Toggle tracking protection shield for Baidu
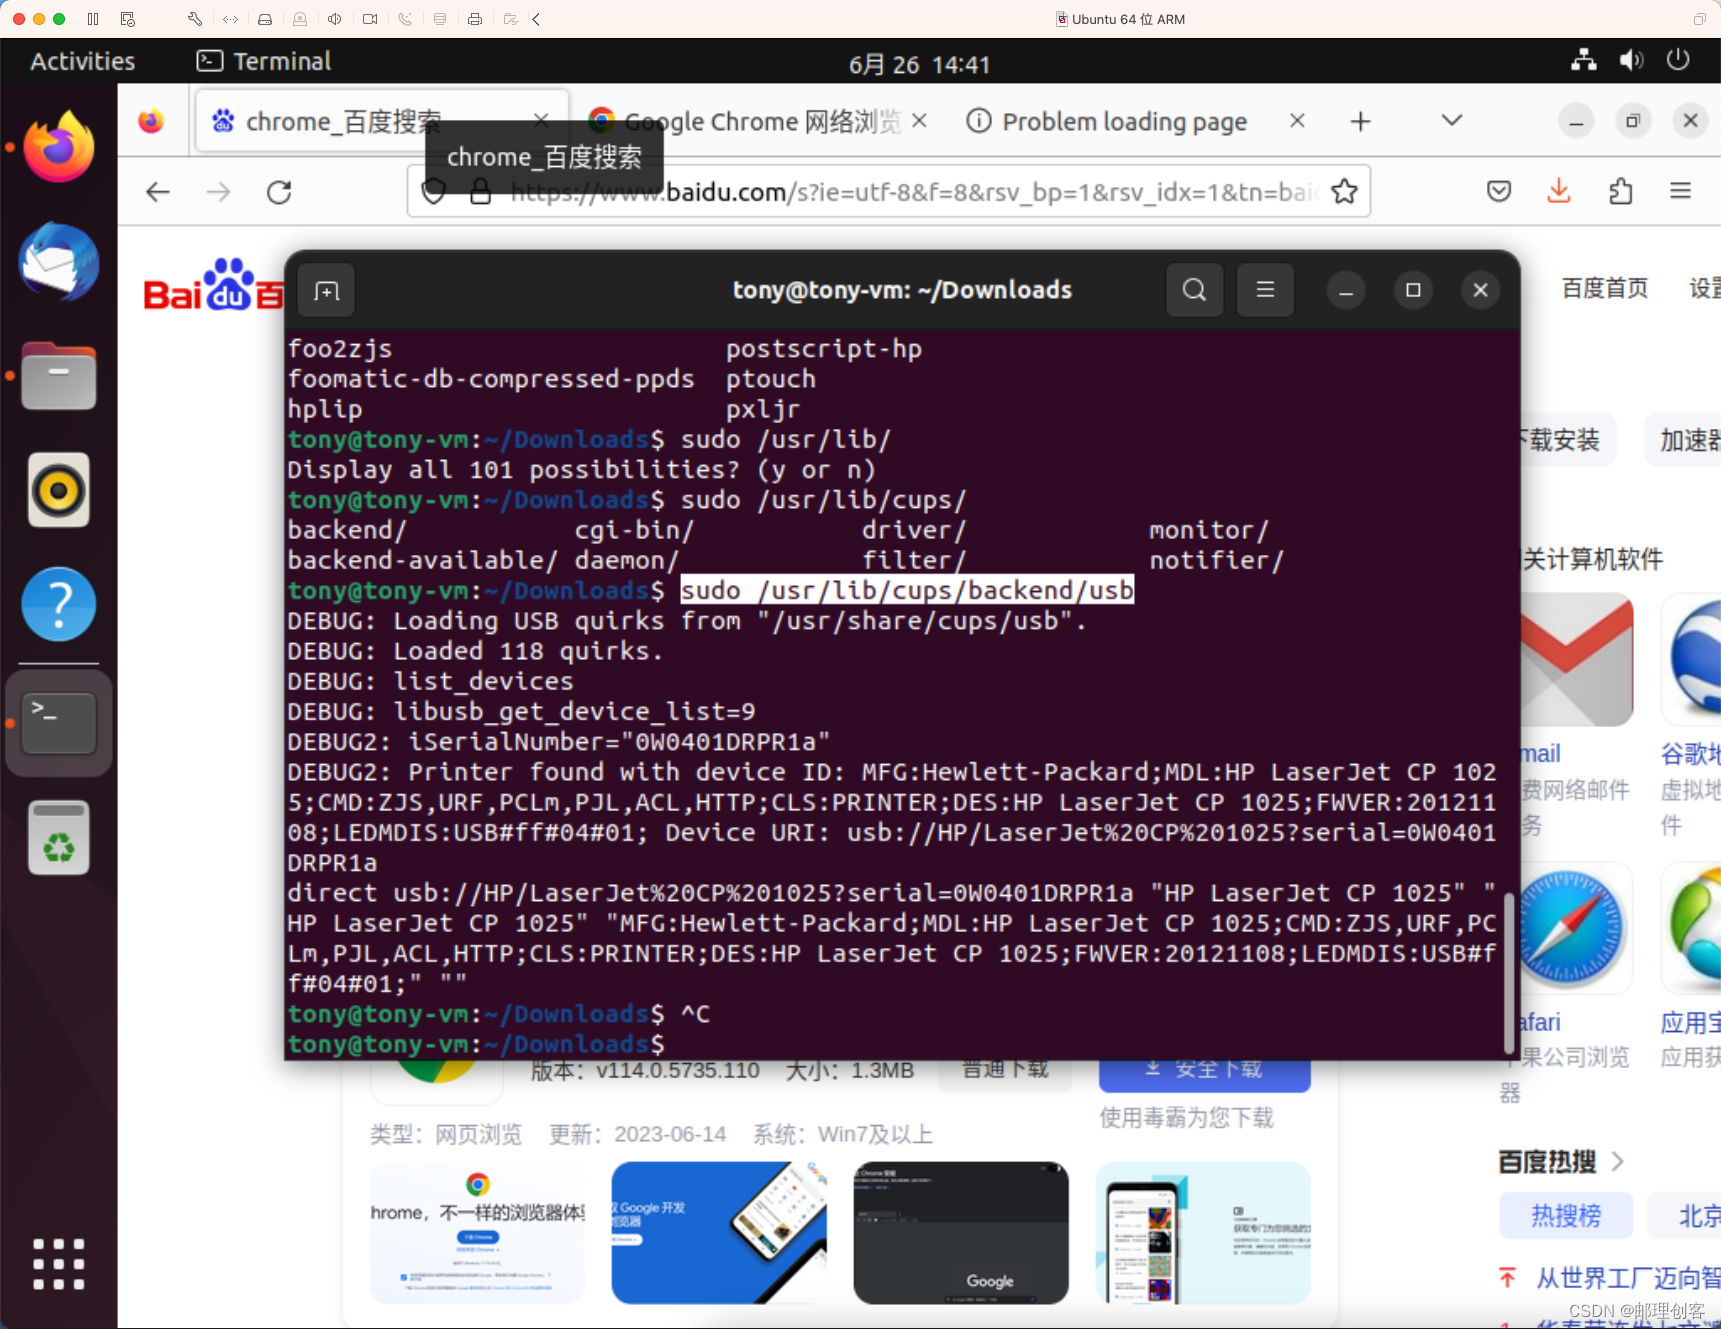 434,191
